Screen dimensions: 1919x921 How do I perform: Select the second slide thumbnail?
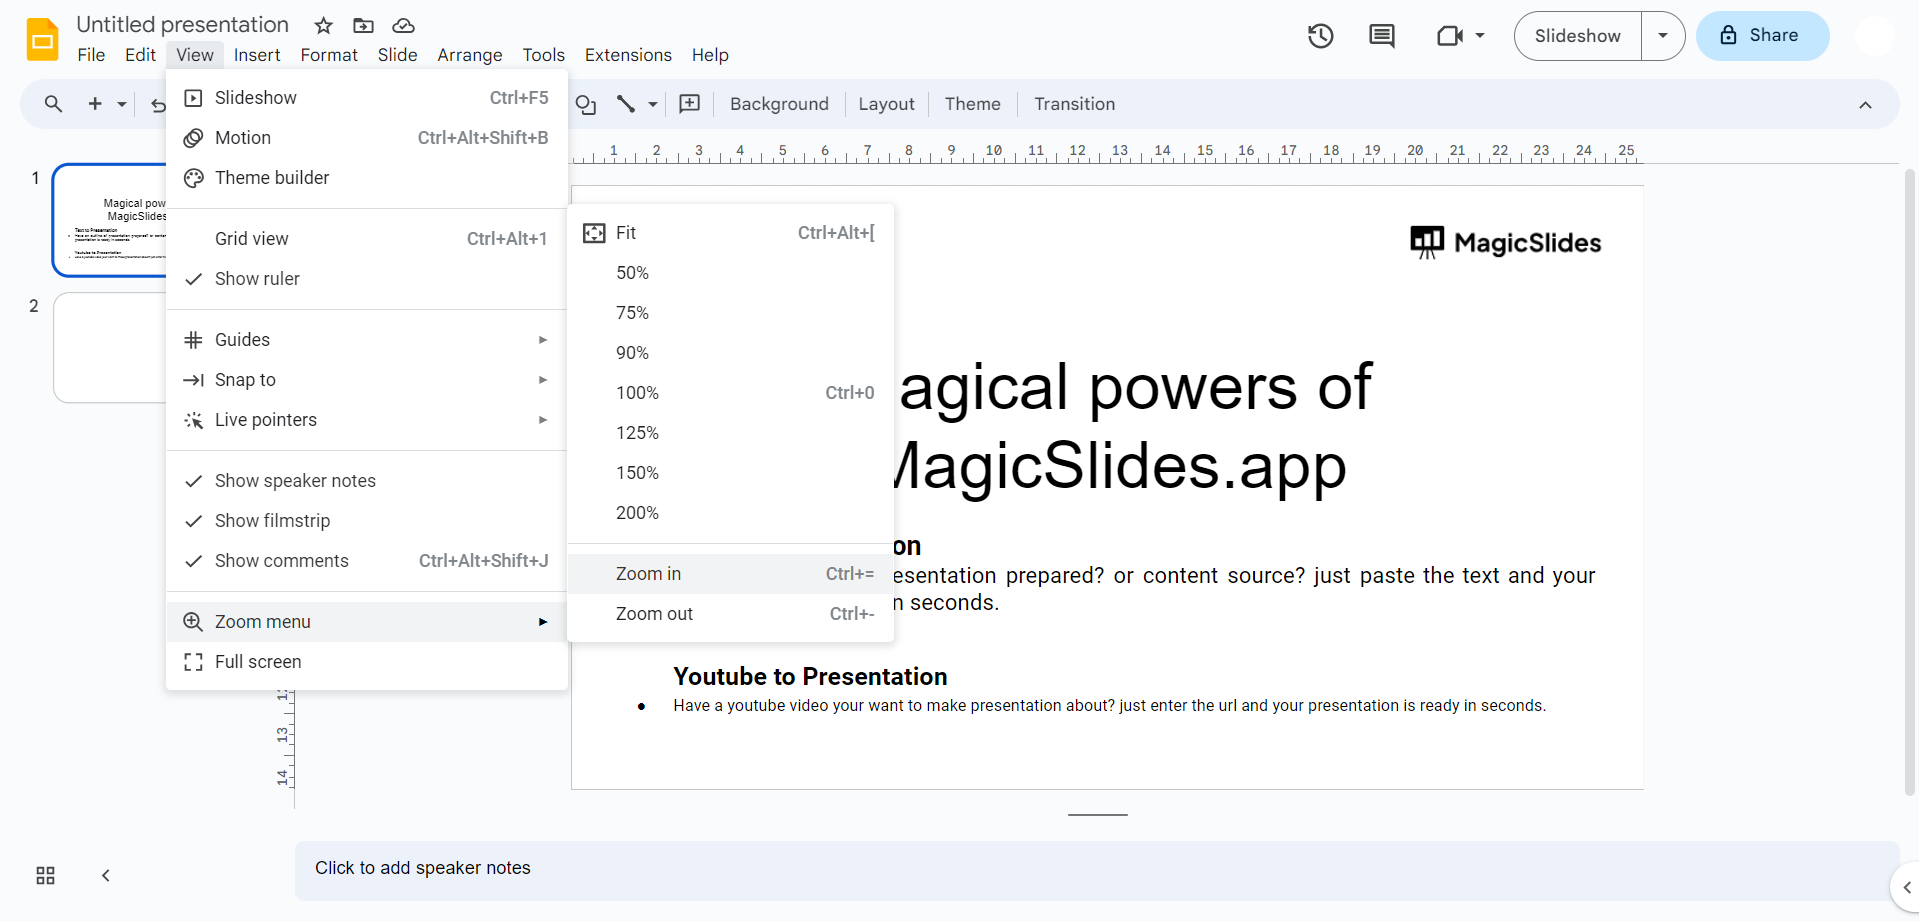110,347
